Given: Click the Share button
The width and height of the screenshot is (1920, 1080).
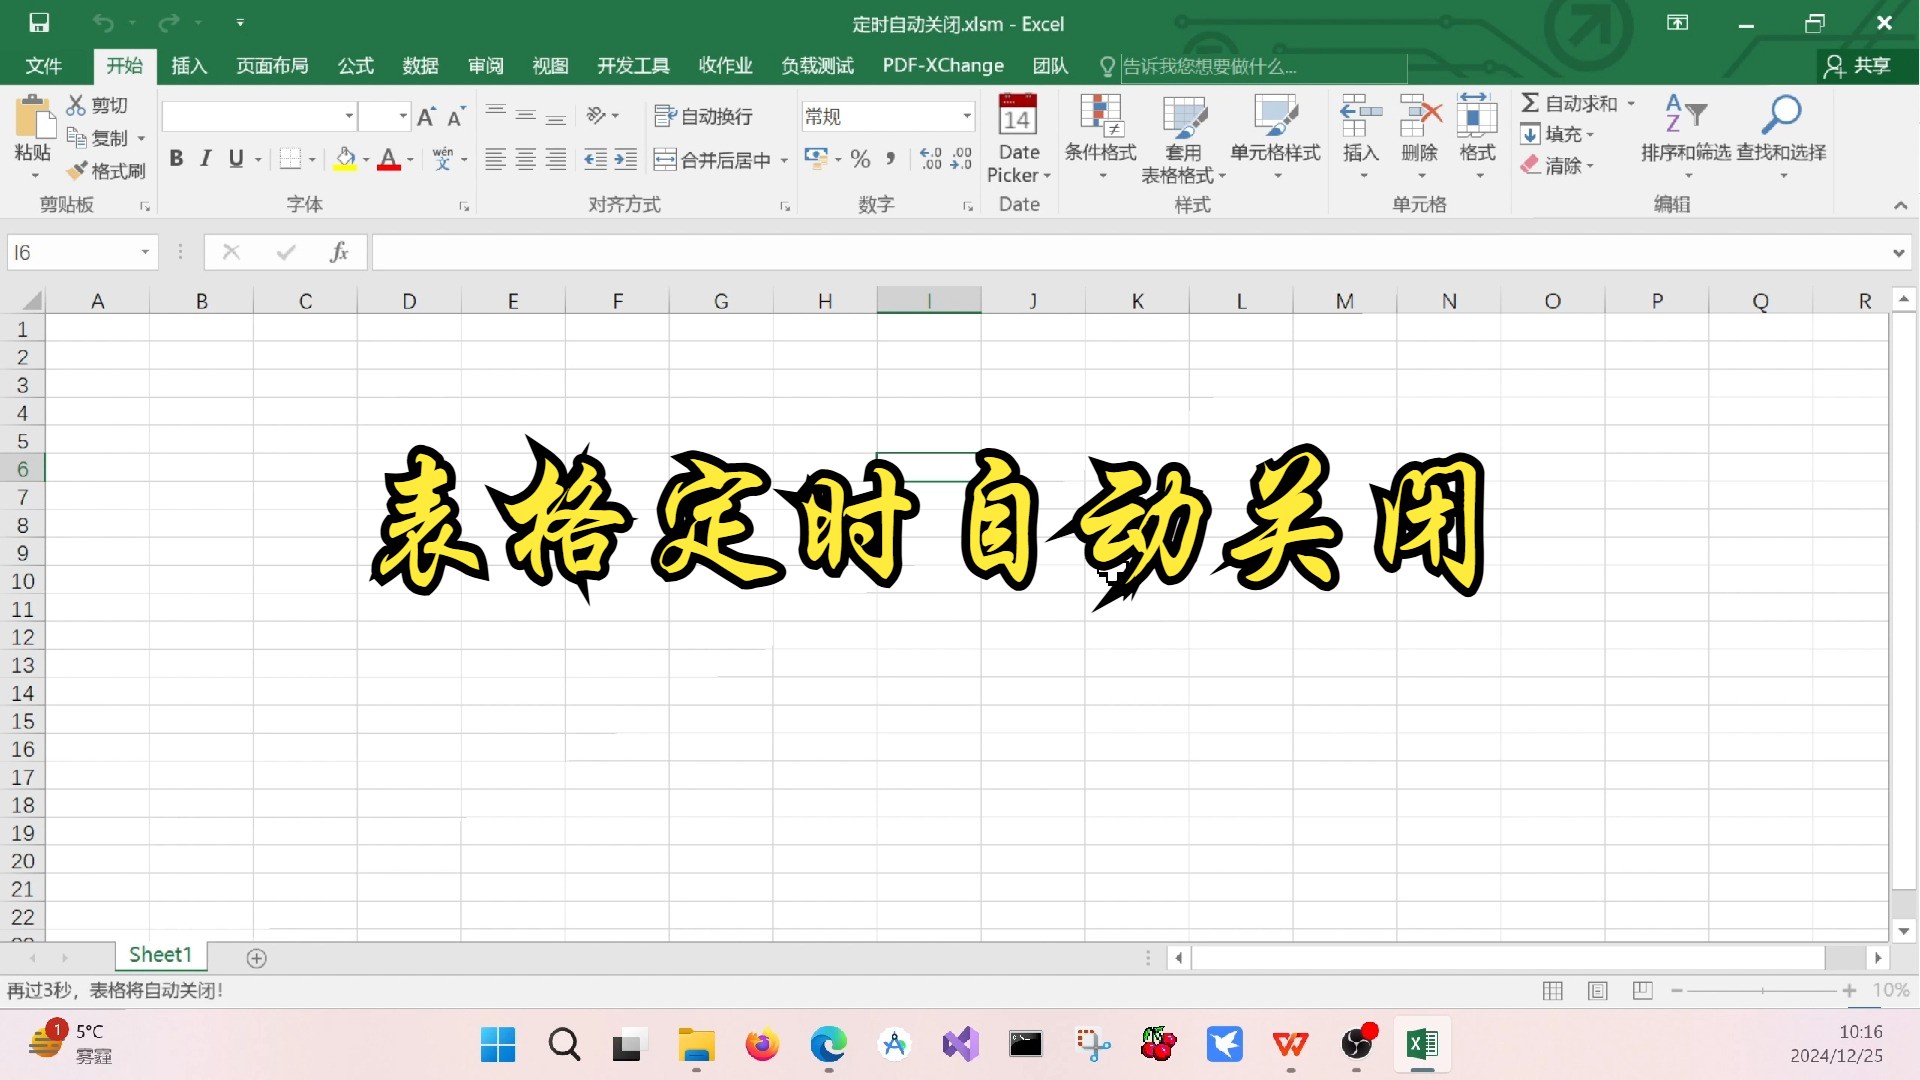Looking at the screenshot, I should coord(1858,66).
